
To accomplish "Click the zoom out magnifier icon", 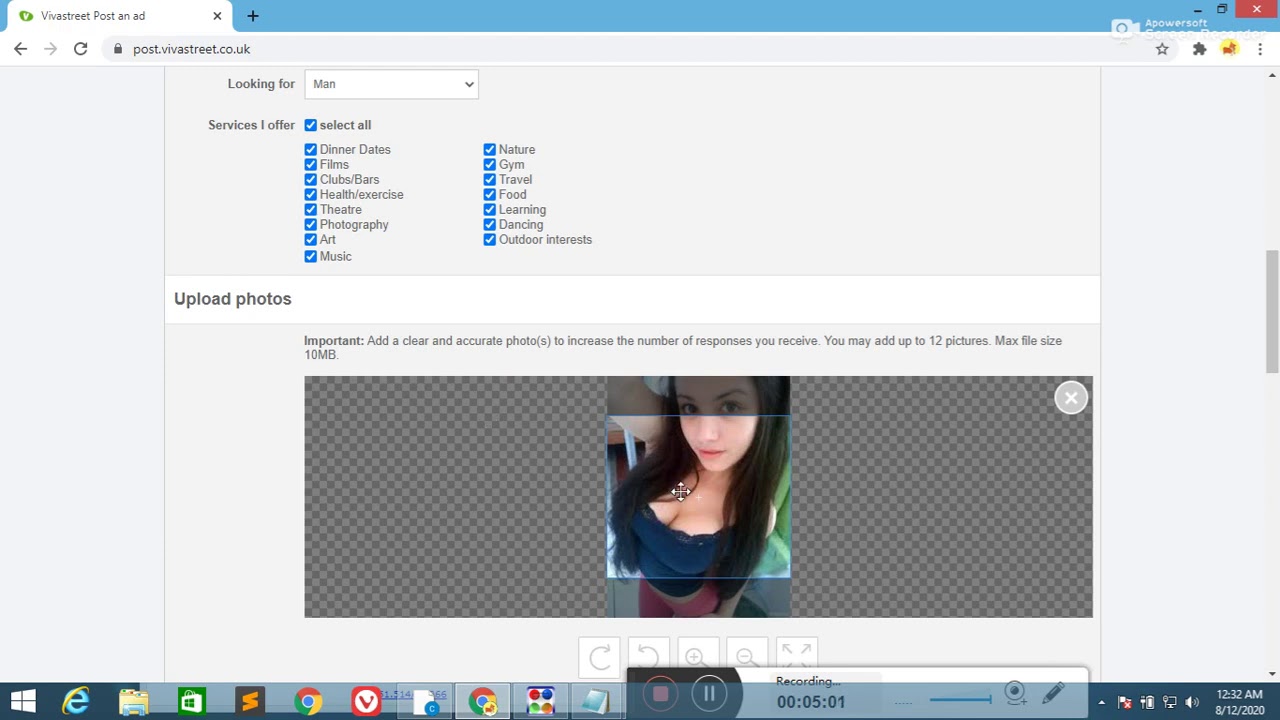I will 746,657.
